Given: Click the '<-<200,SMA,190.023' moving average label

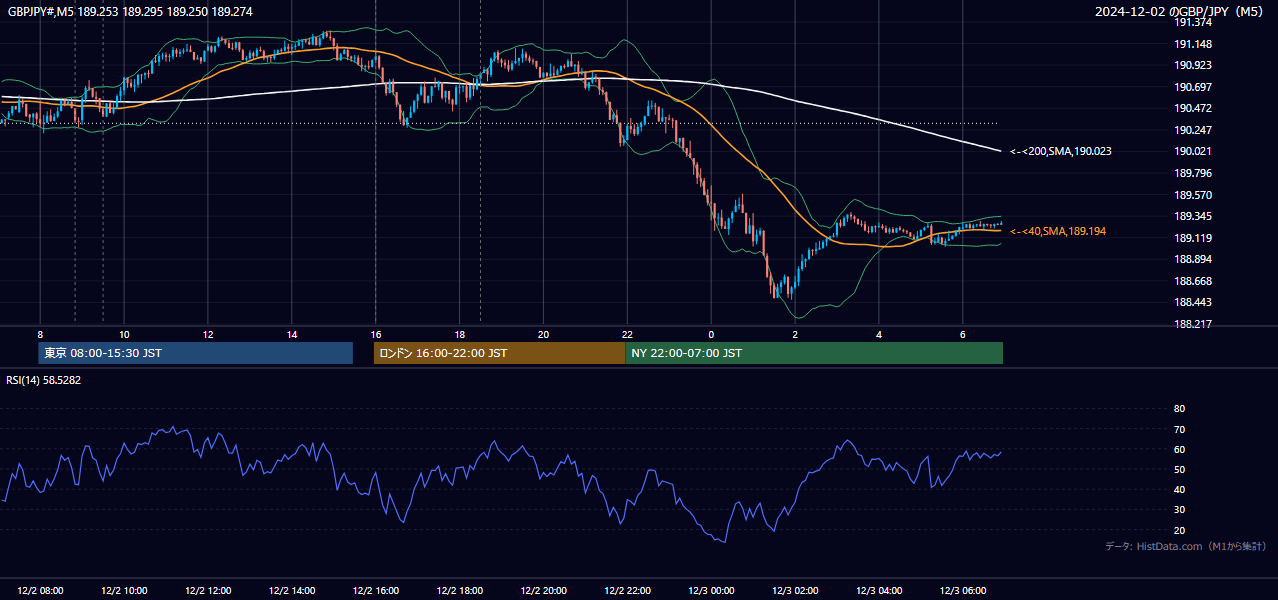Looking at the screenshot, I should point(1060,152).
